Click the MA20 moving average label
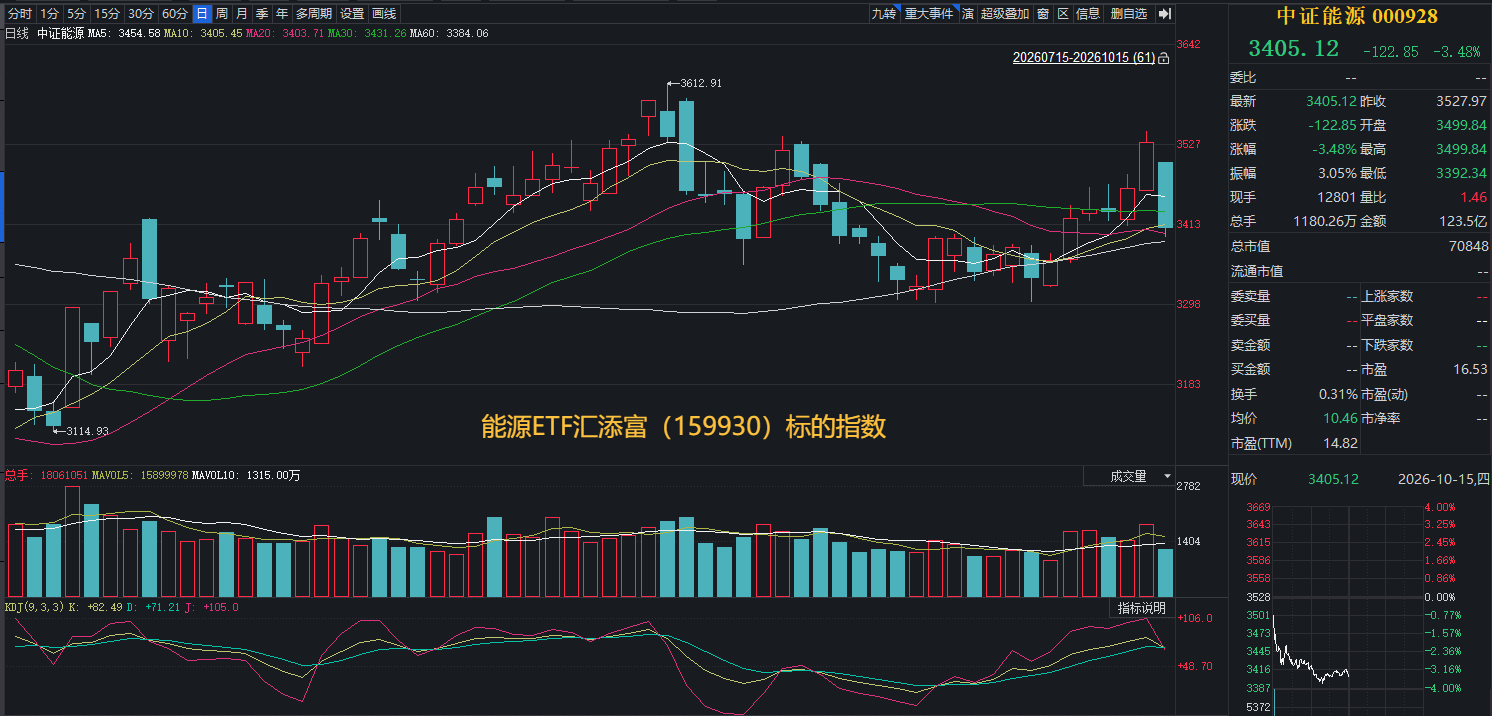 [284, 33]
